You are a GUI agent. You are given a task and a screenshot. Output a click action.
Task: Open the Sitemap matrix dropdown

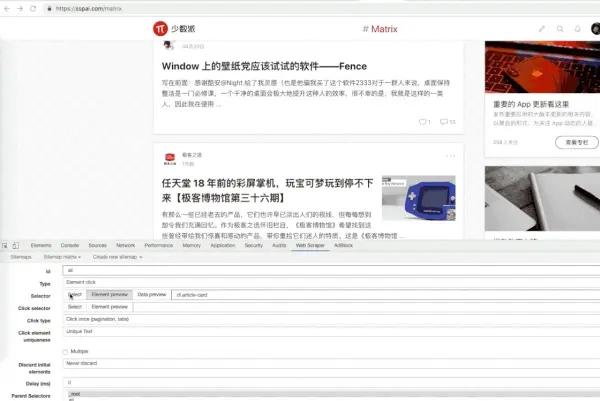tap(62, 257)
